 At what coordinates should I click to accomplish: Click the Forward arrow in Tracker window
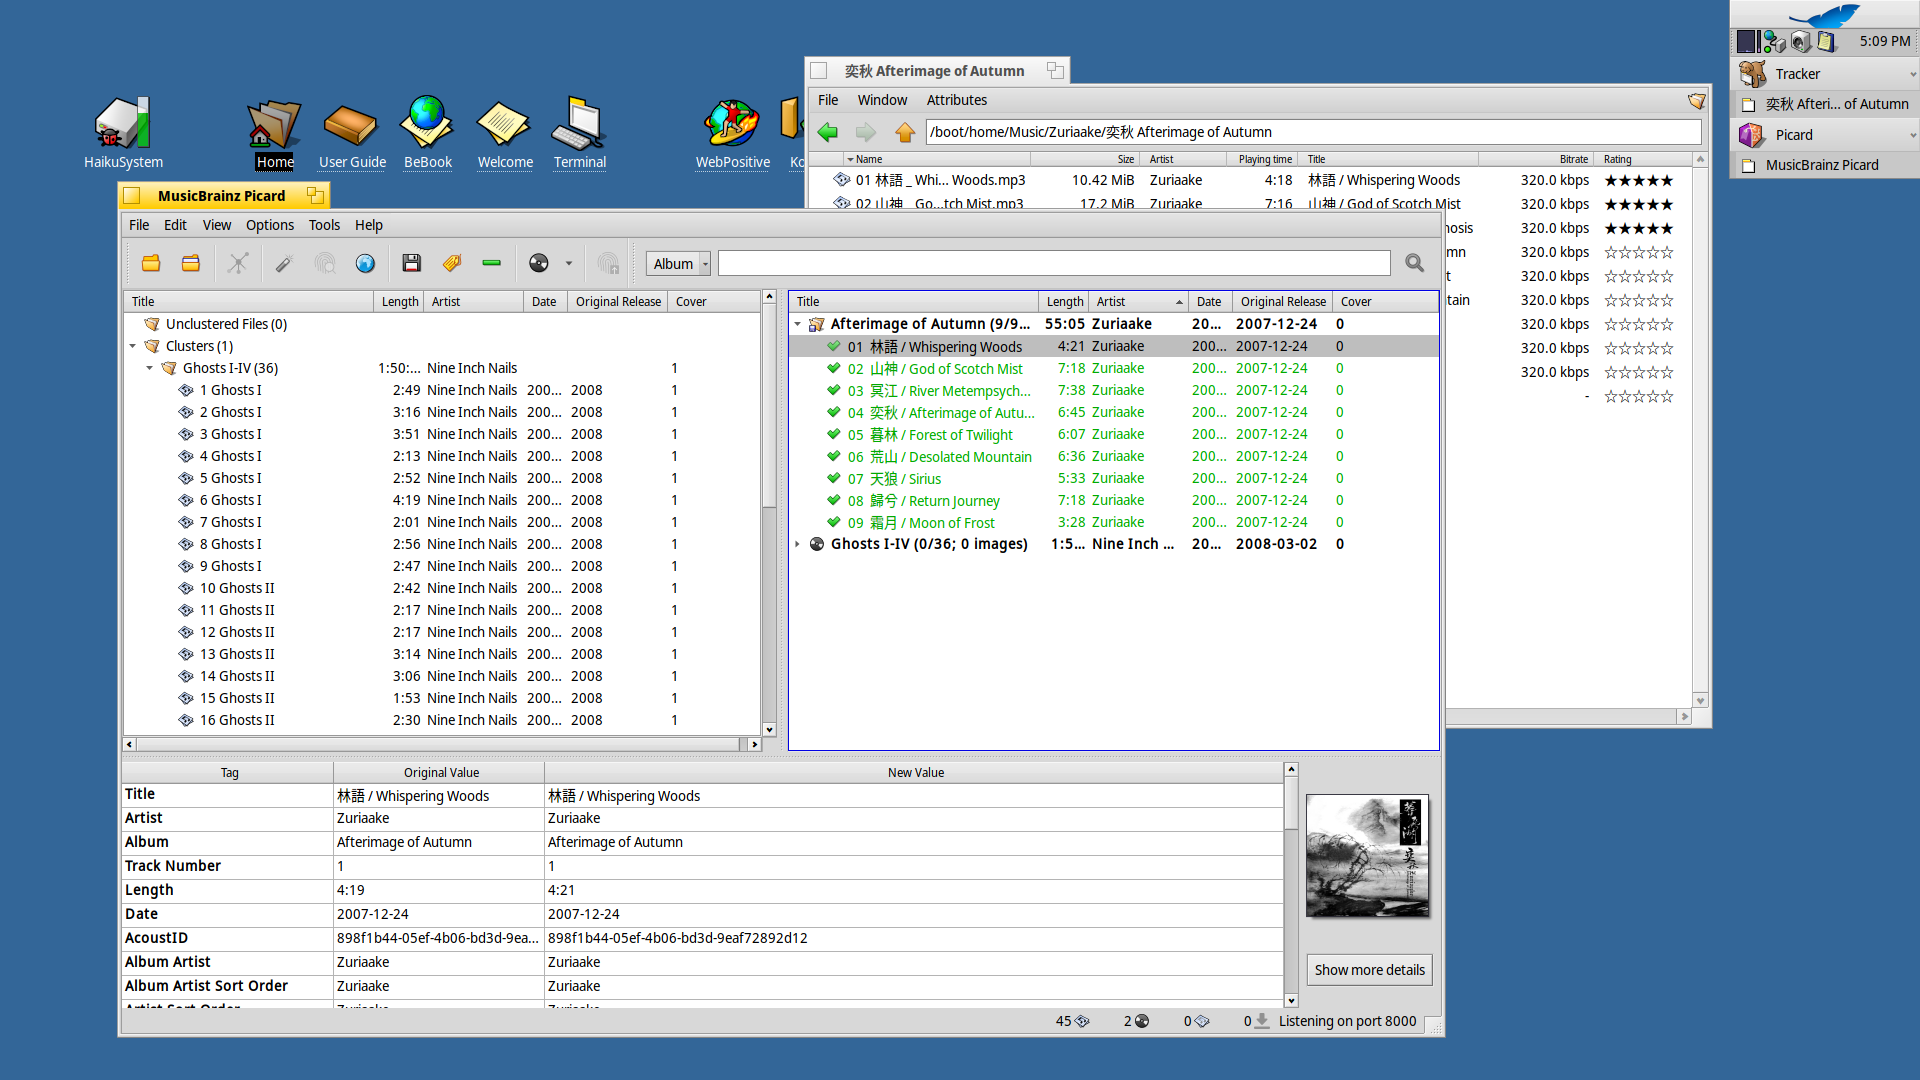pyautogui.click(x=866, y=132)
